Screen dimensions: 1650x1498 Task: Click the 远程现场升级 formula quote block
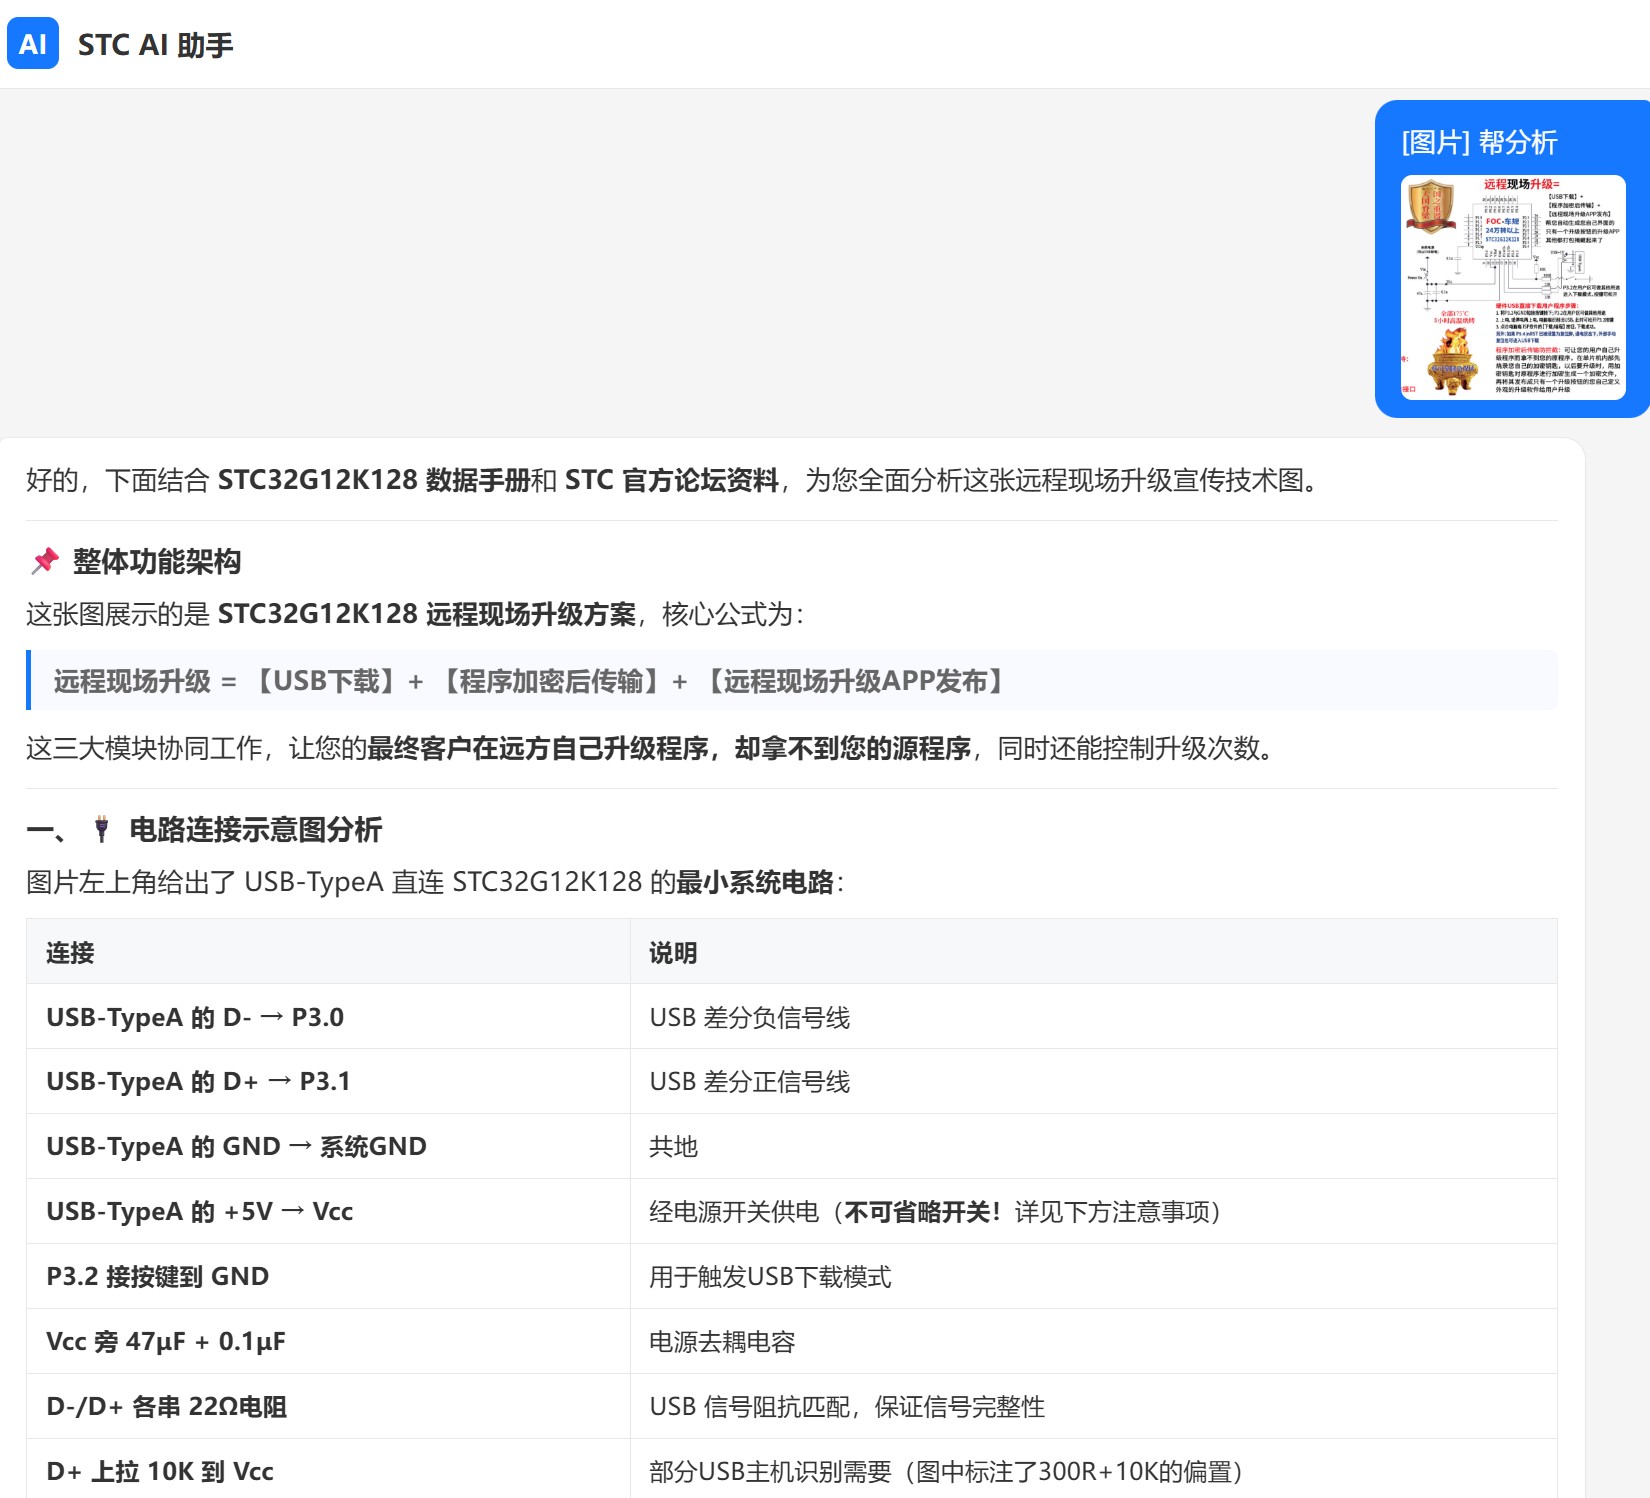point(792,681)
